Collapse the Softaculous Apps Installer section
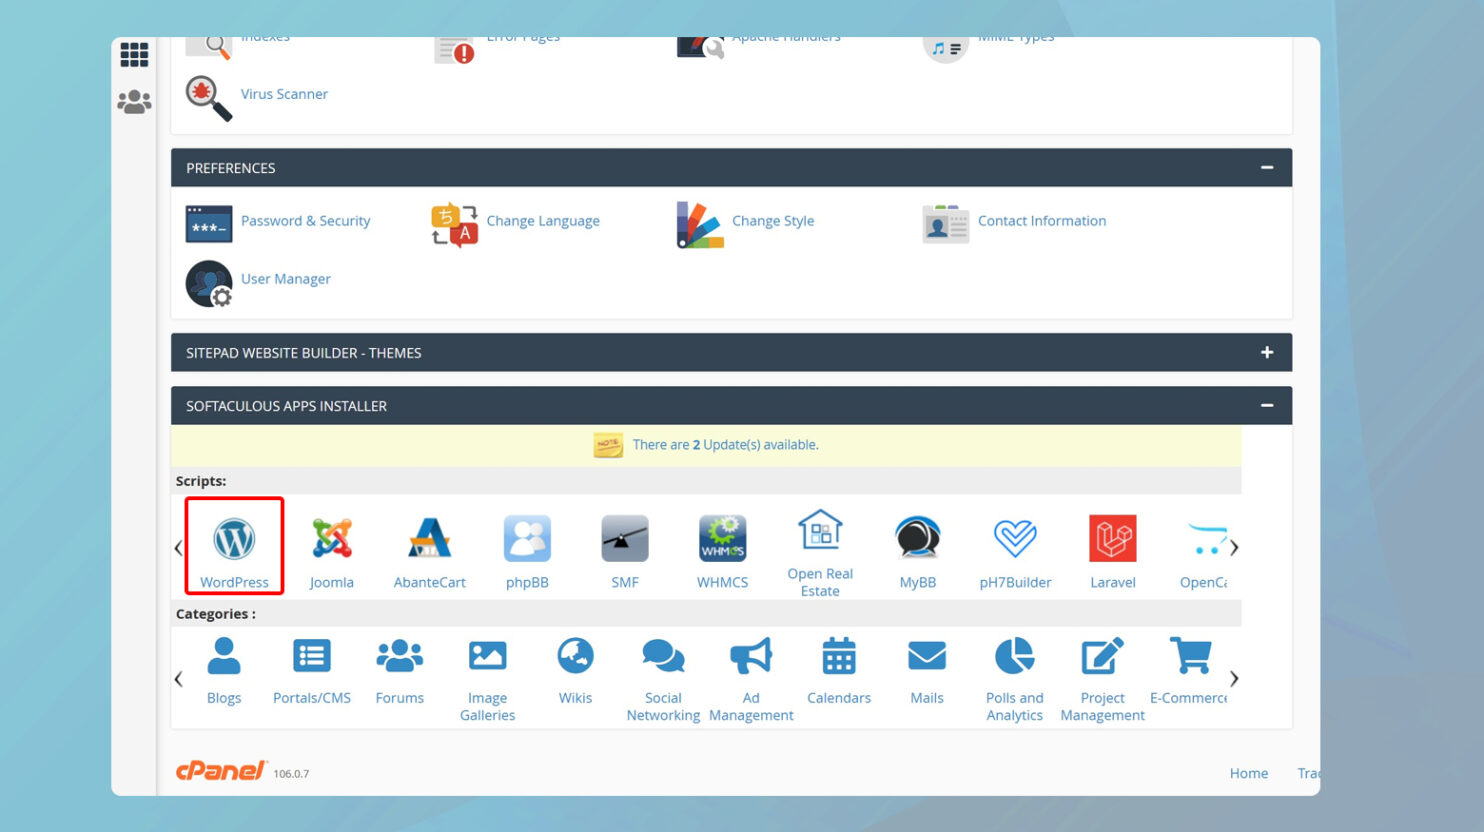1484x832 pixels. click(x=1266, y=405)
